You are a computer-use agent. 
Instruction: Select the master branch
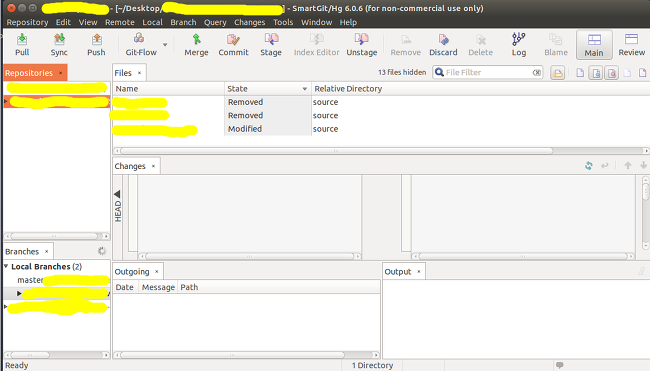pos(30,280)
